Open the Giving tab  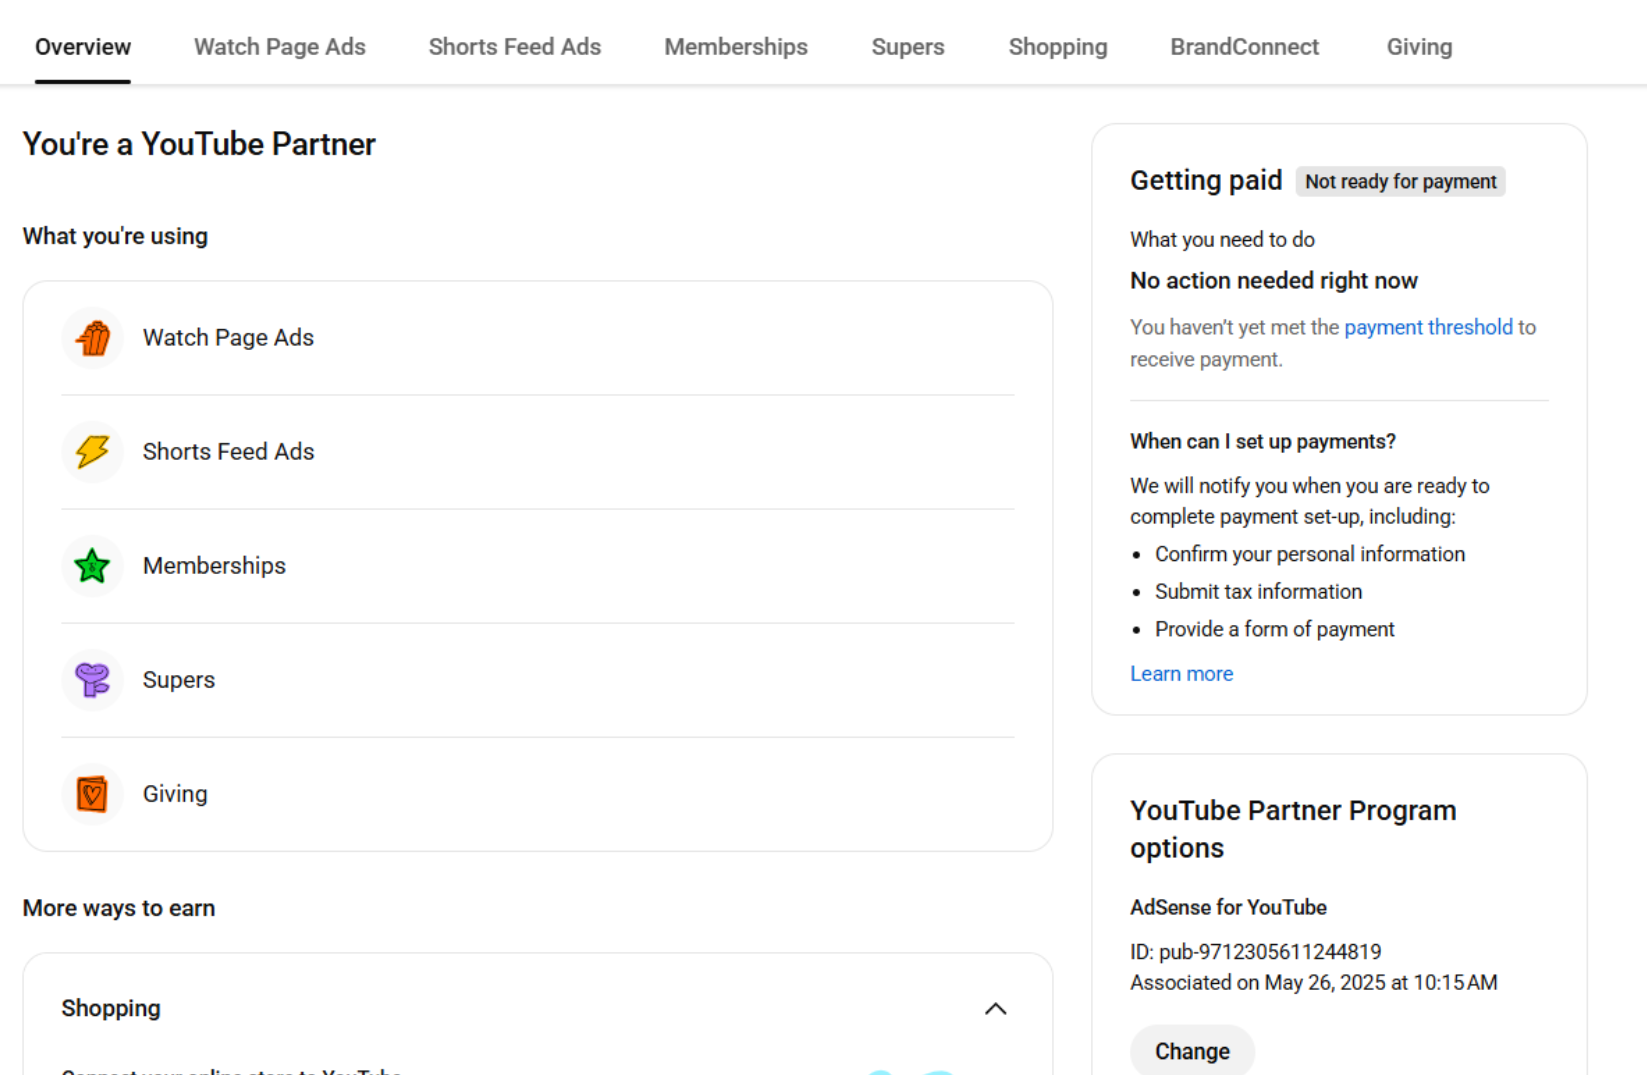1418,47
